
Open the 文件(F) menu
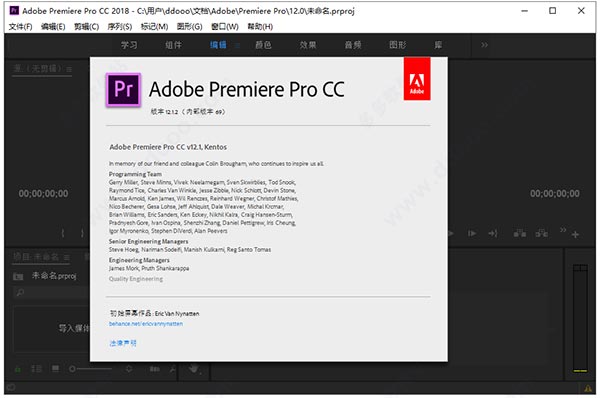click(20, 26)
